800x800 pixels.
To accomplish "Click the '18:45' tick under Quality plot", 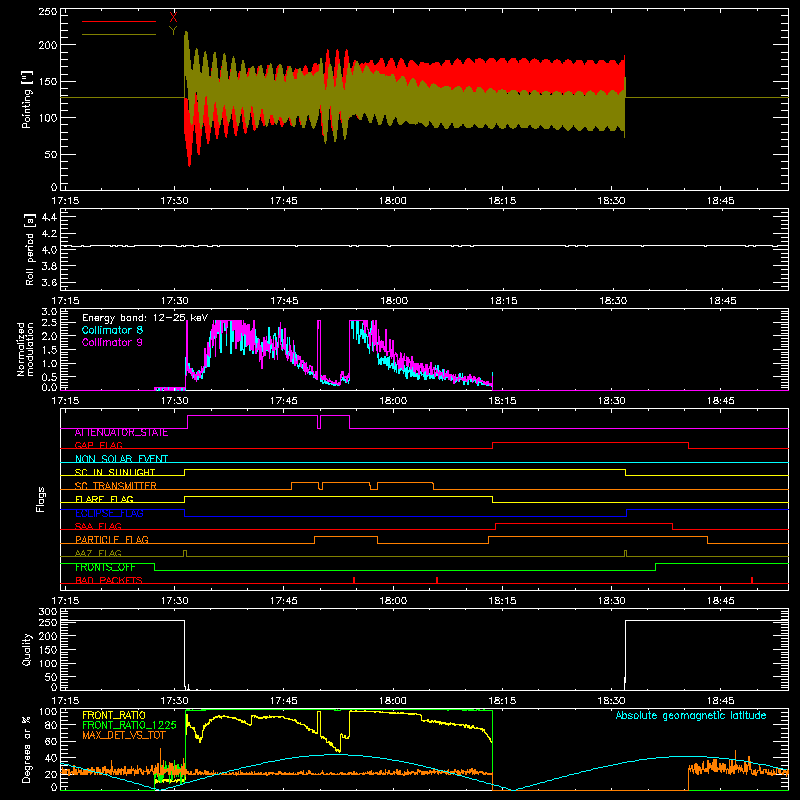I will click(x=720, y=701).
